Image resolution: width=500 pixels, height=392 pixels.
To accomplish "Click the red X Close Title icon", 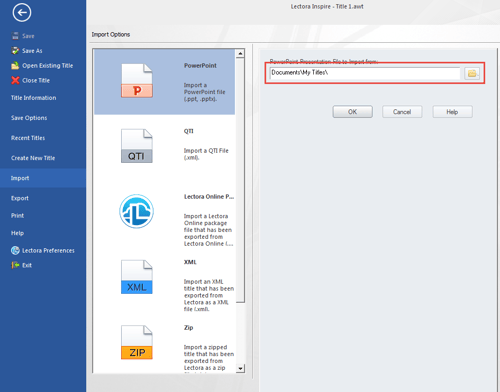I will point(15,80).
